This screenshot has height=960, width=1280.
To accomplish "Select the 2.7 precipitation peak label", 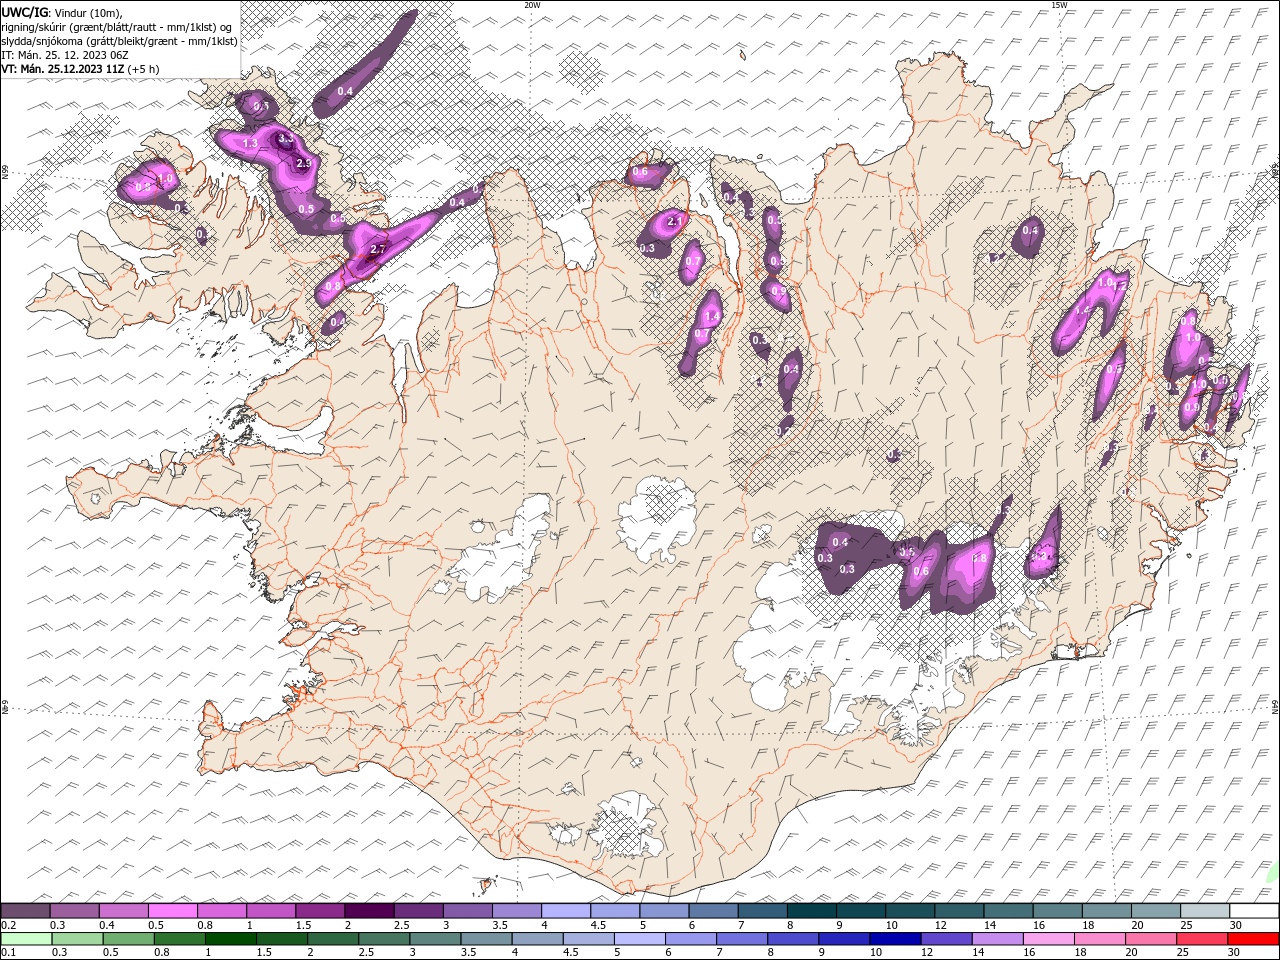I will [x=377, y=249].
